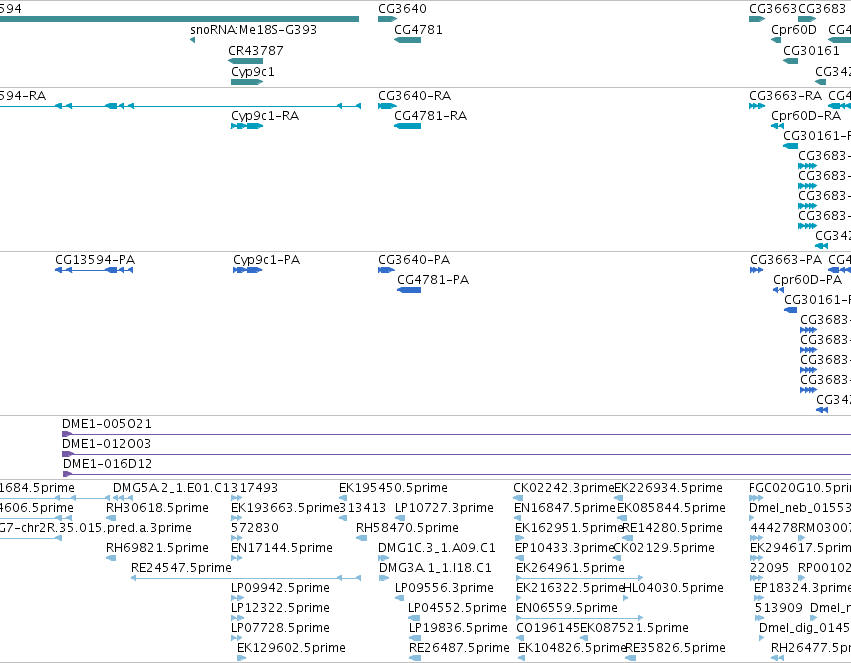Click EST 513909 label
This screenshot has height=663, width=851.
779,608
